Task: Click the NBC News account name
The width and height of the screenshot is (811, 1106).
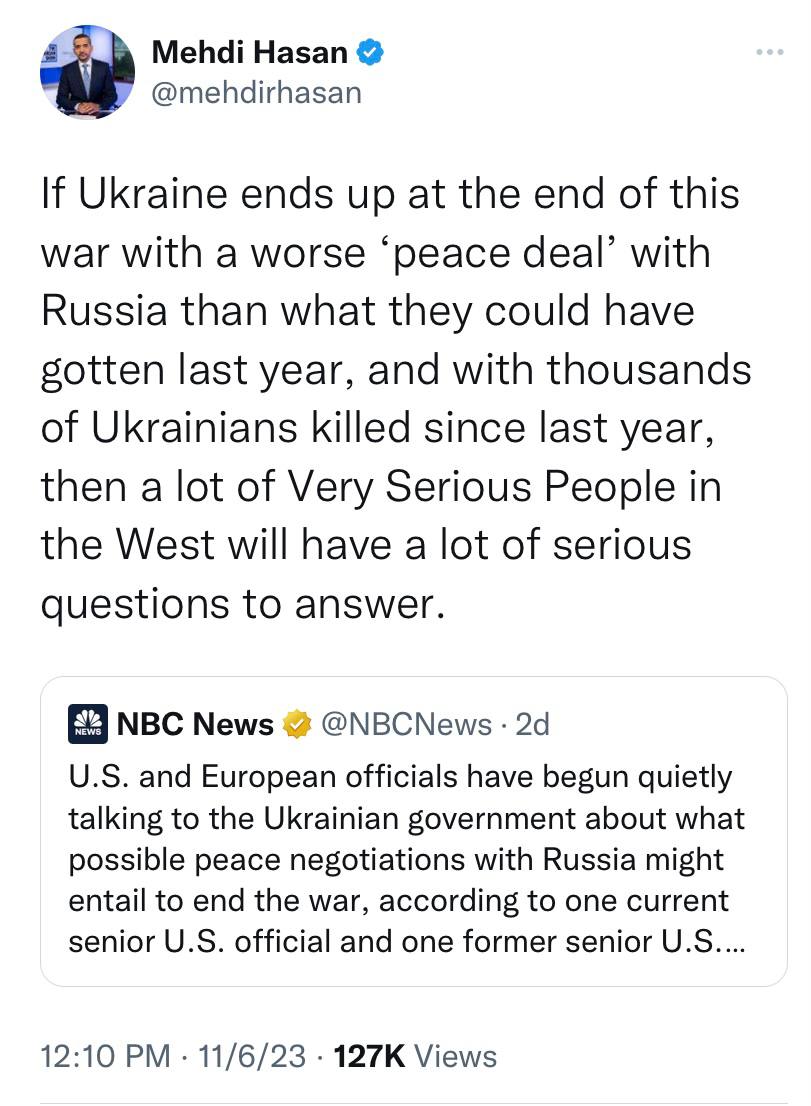Action: (x=195, y=724)
